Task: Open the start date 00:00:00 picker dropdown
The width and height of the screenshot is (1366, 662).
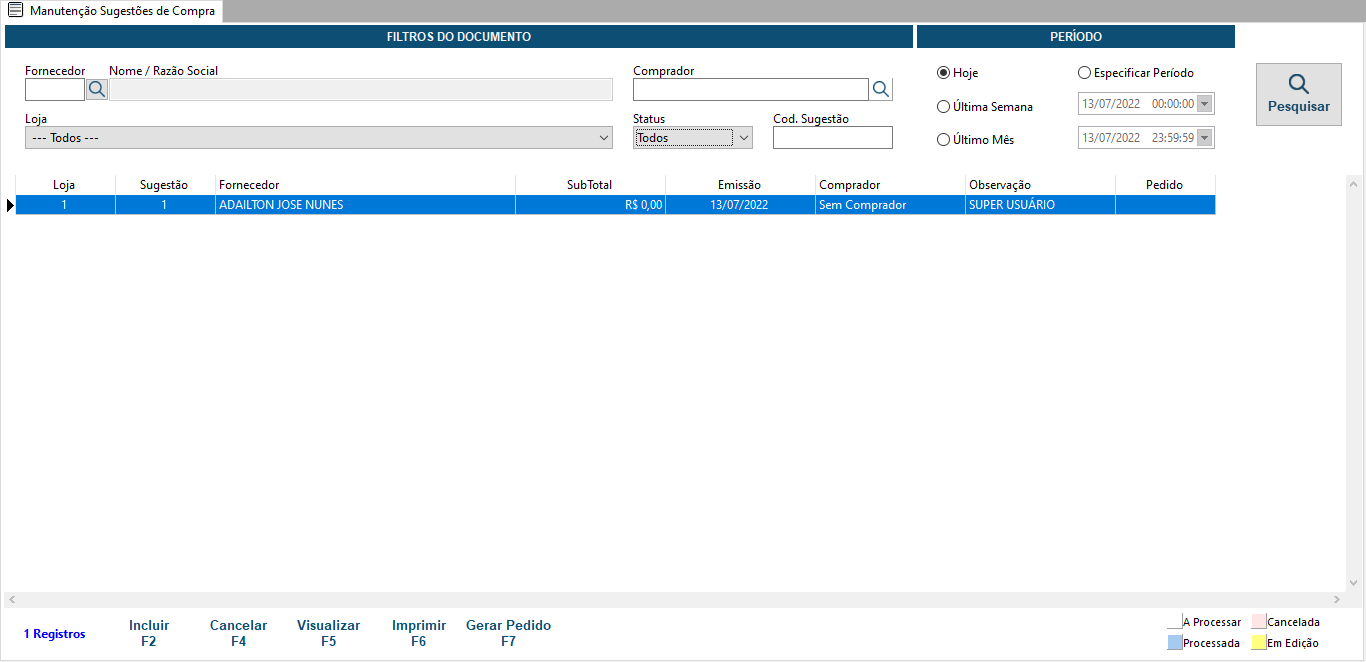Action: [x=1204, y=104]
